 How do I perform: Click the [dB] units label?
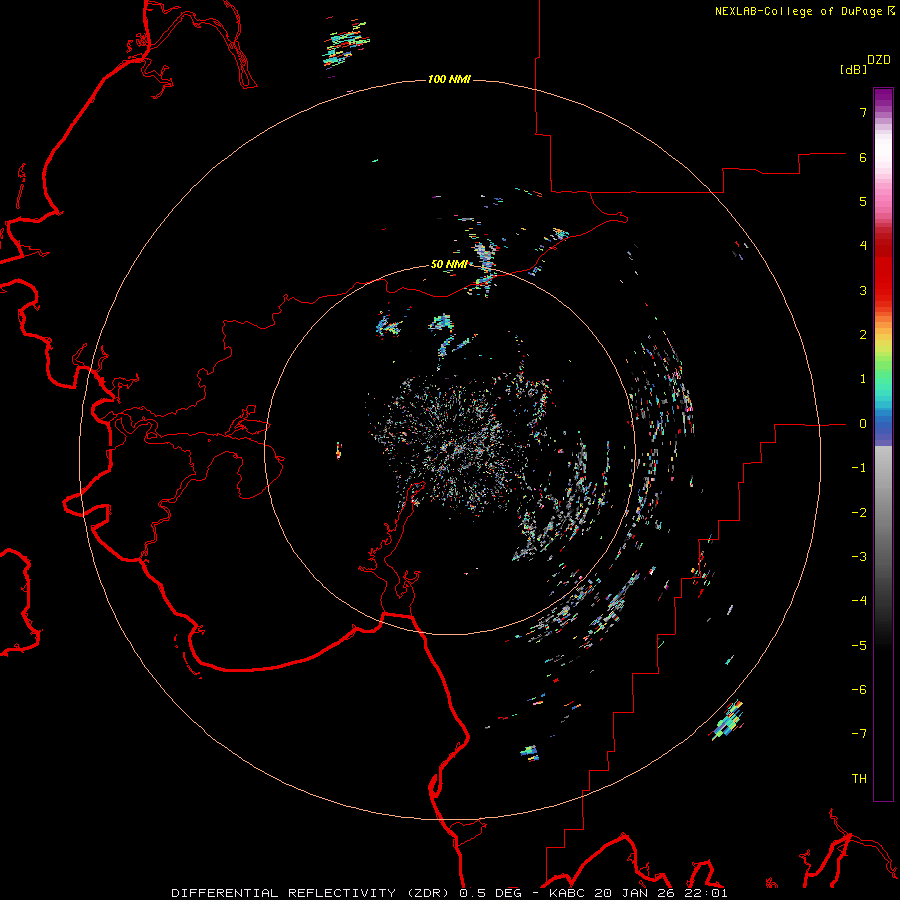click(854, 69)
